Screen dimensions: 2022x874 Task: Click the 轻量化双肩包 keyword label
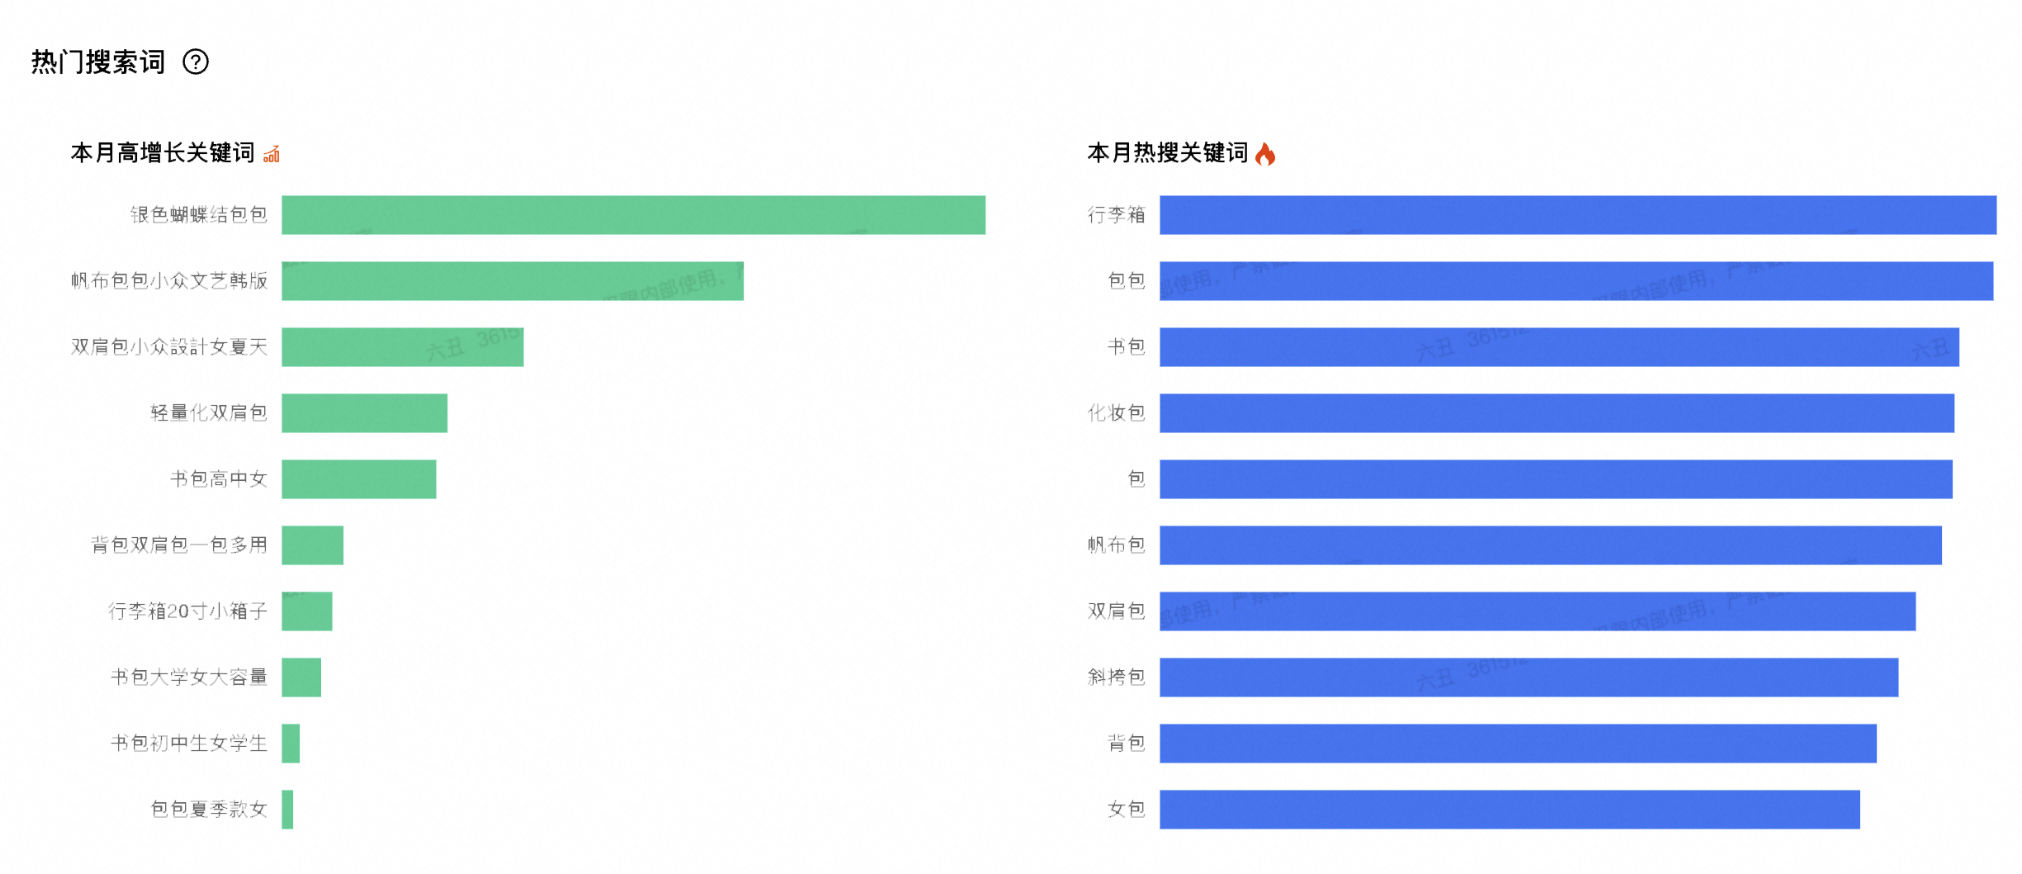click(209, 413)
